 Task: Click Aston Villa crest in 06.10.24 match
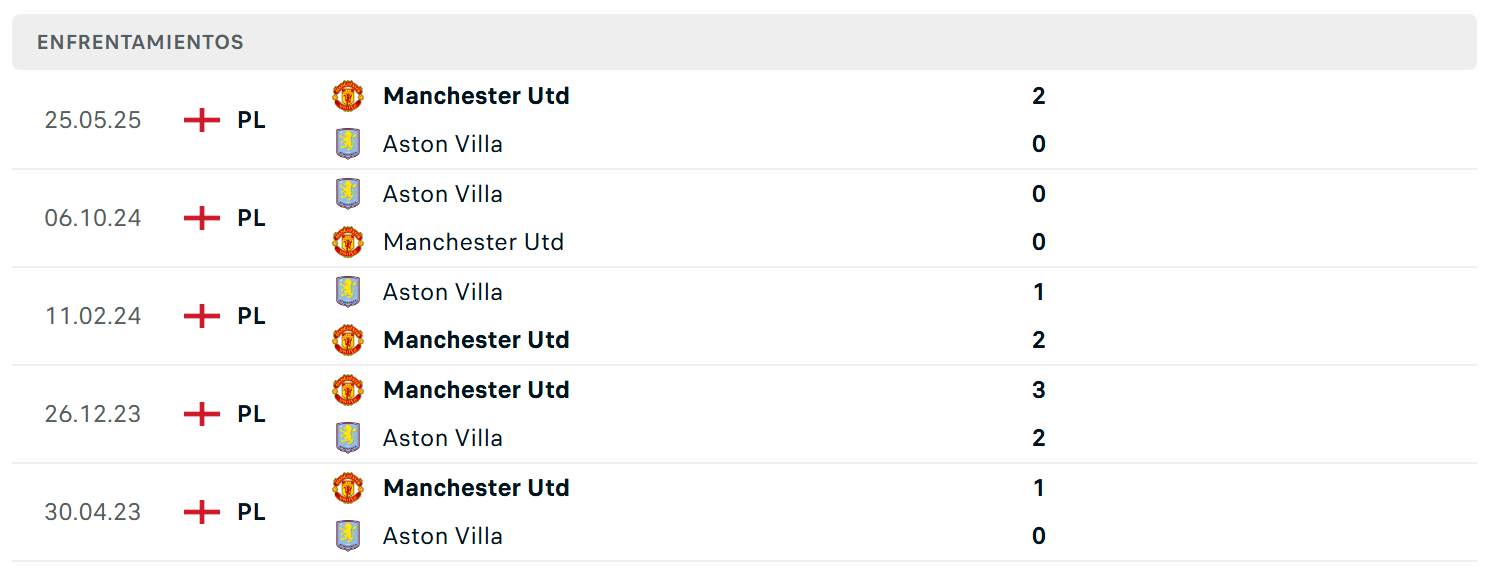coord(348,194)
